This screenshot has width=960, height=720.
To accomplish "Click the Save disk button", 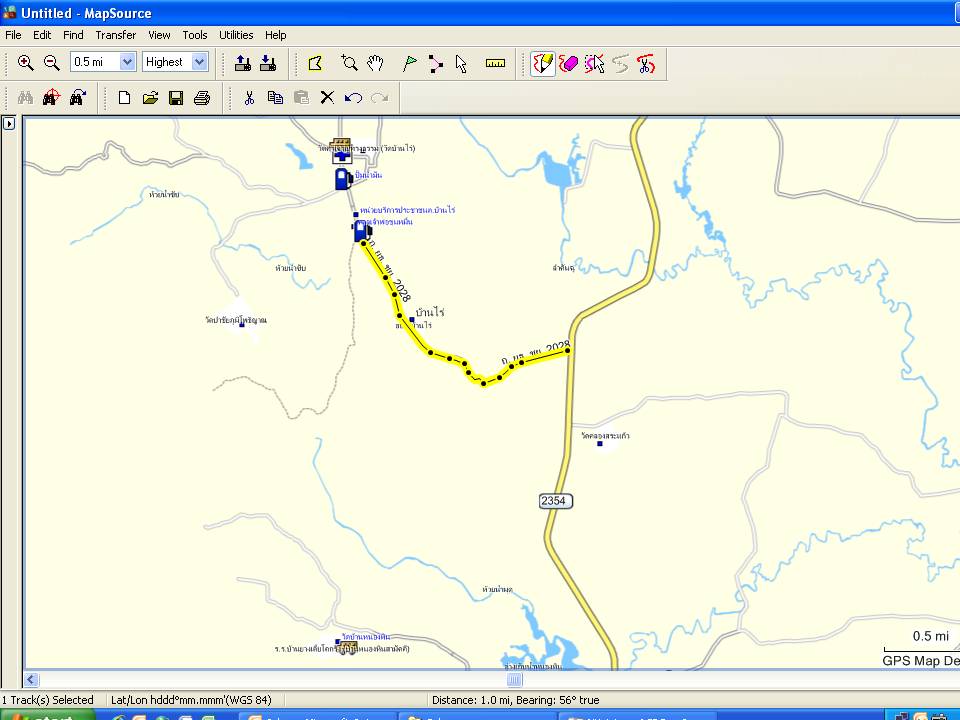I will coord(176,97).
